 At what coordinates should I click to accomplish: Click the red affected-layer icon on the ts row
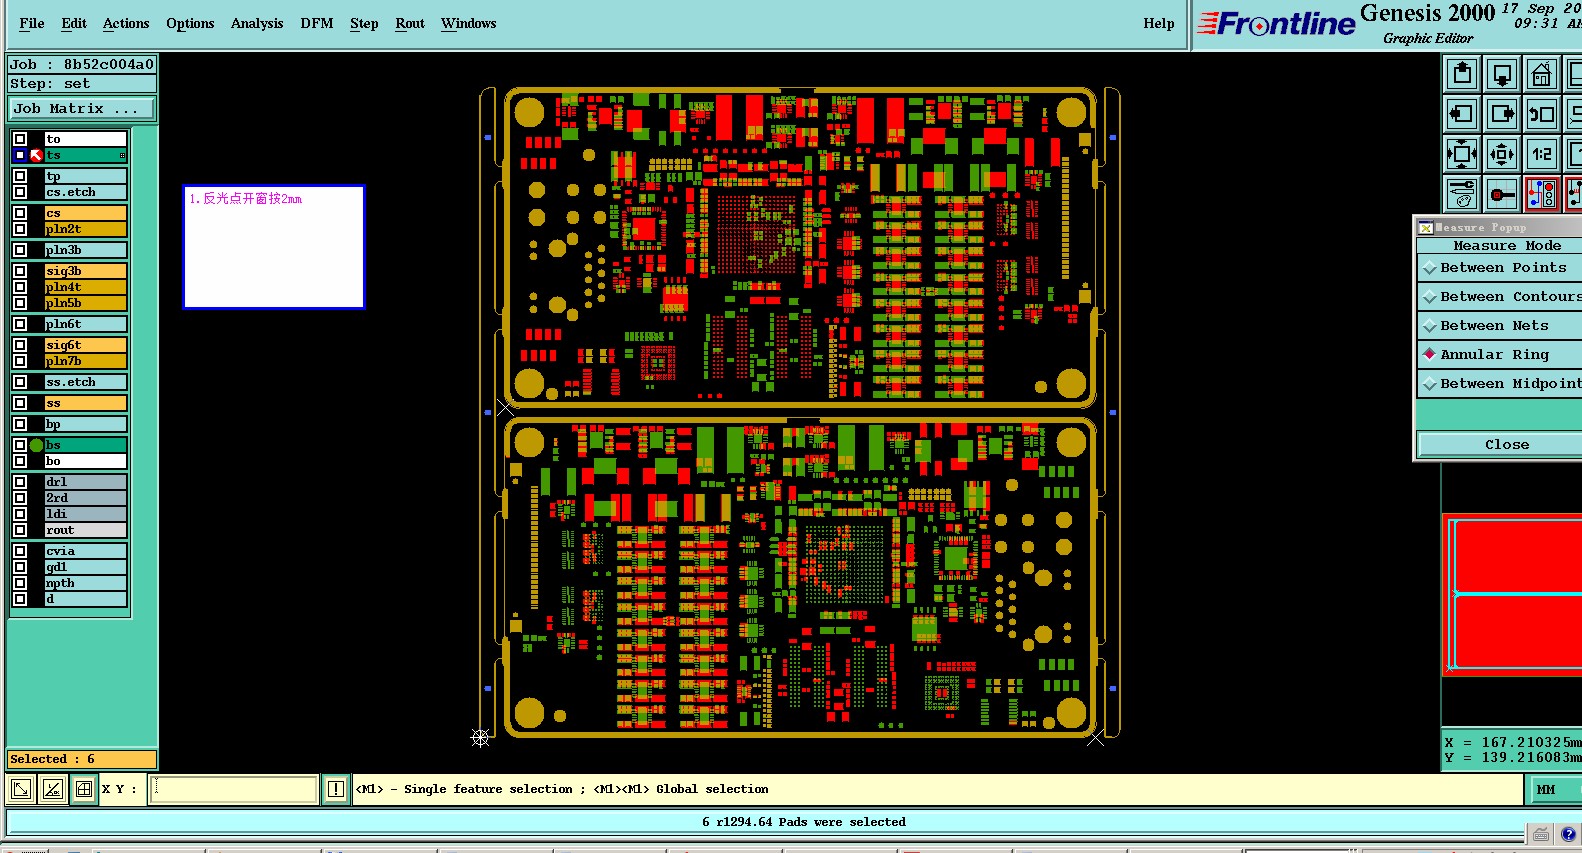[x=36, y=155]
